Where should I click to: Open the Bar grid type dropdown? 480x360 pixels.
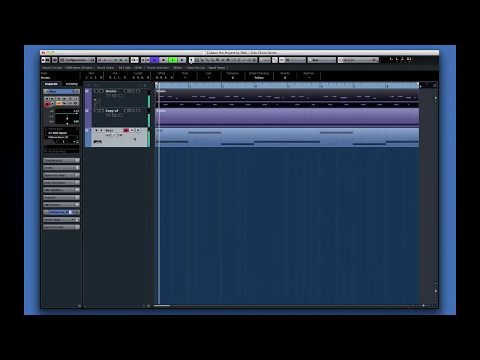point(321,60)
